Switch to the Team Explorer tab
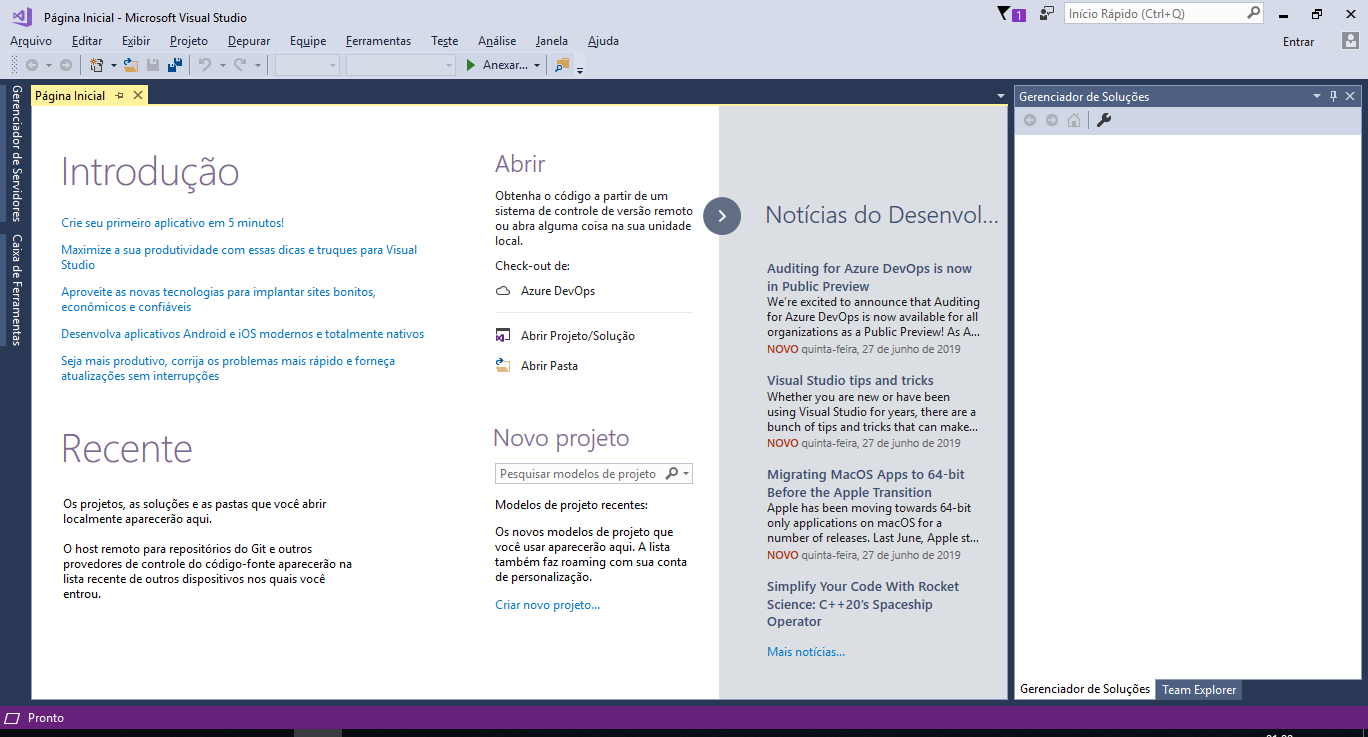 point(1199,690)
